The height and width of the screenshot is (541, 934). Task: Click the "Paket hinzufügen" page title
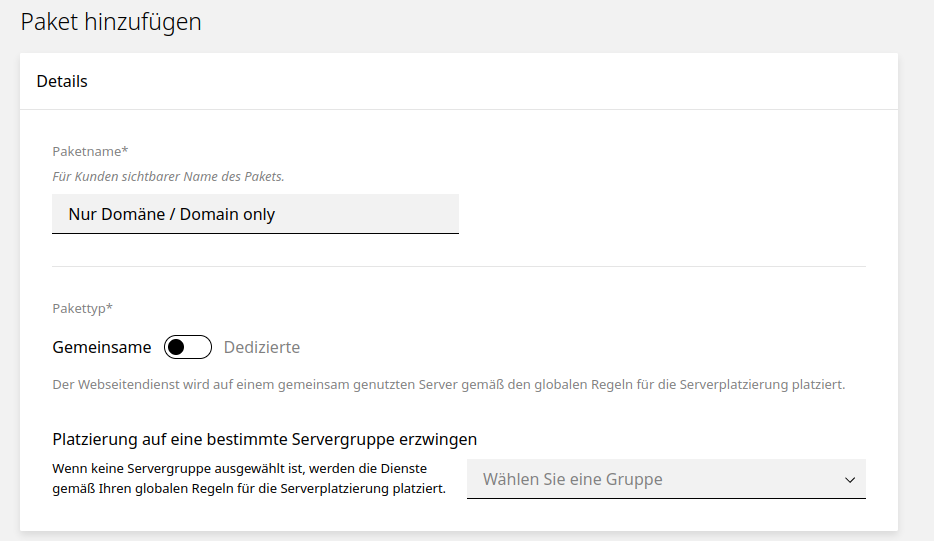111,21
